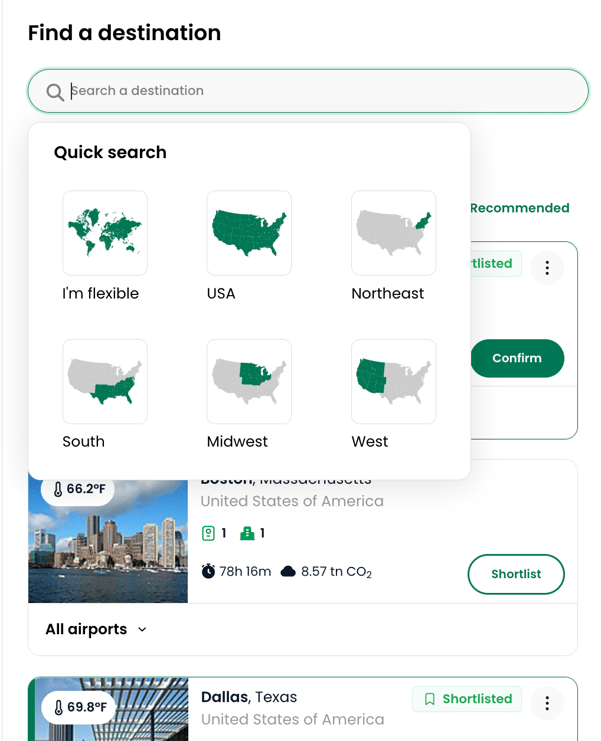The image size is (601, 741).
Task: Select the I'm flexible world map icon
Action: [x=105, y=233]
